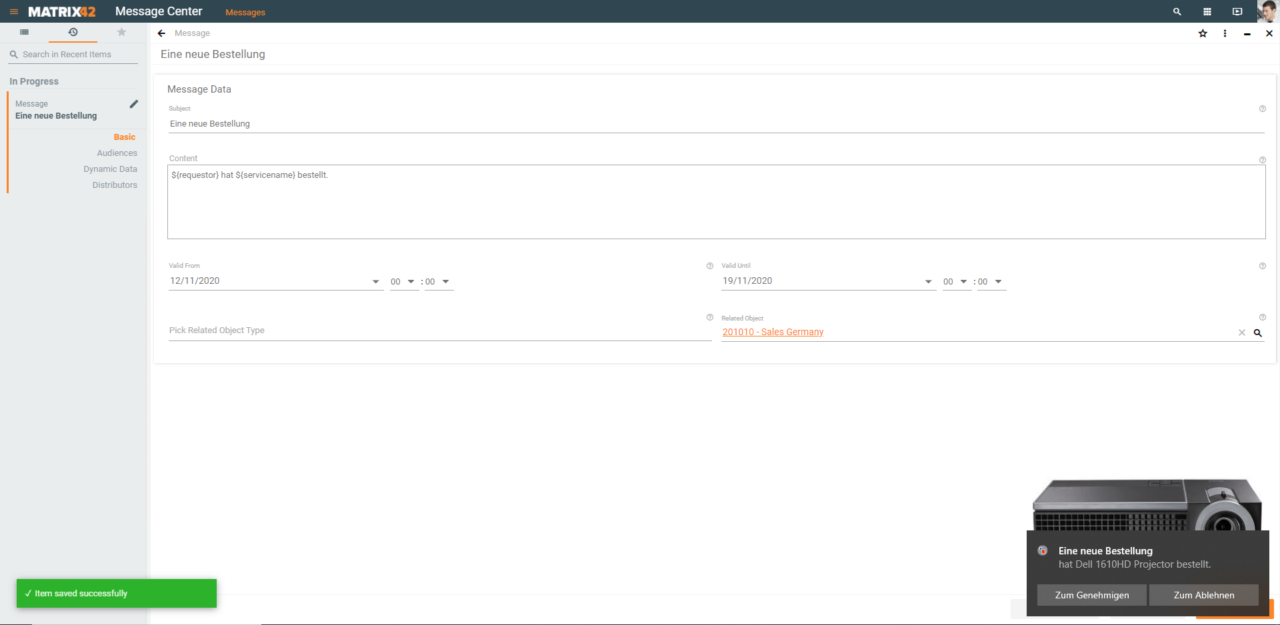Expand the Valid Until date dropdown
This screenshot has height=625, width=1280.
click(x=929, y=282)
